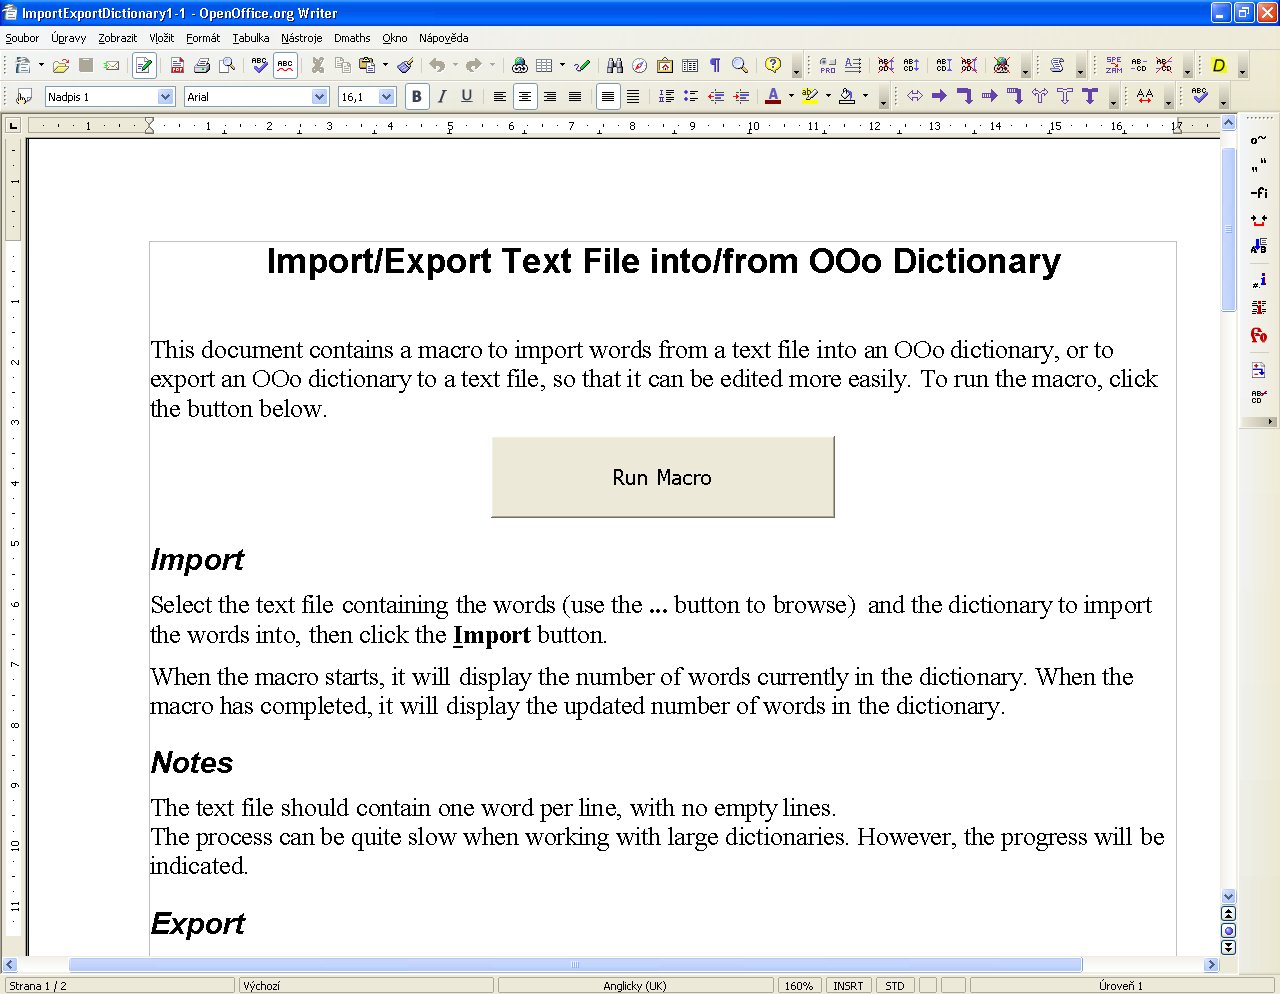Print file directly via printer icon
Image resolution: width=1280 pixels, height=994 pixels.
[x=202, y=65]
